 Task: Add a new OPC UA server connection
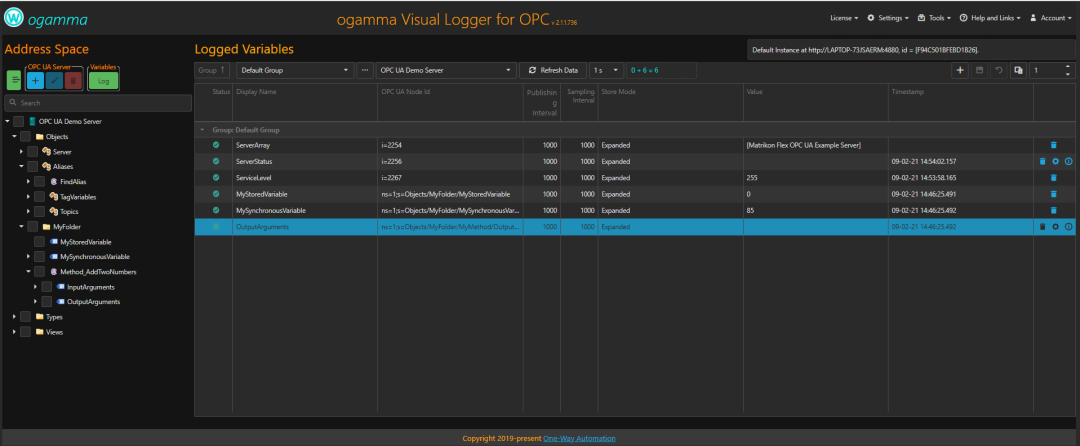pyautogui.click(x=36, y=81)
